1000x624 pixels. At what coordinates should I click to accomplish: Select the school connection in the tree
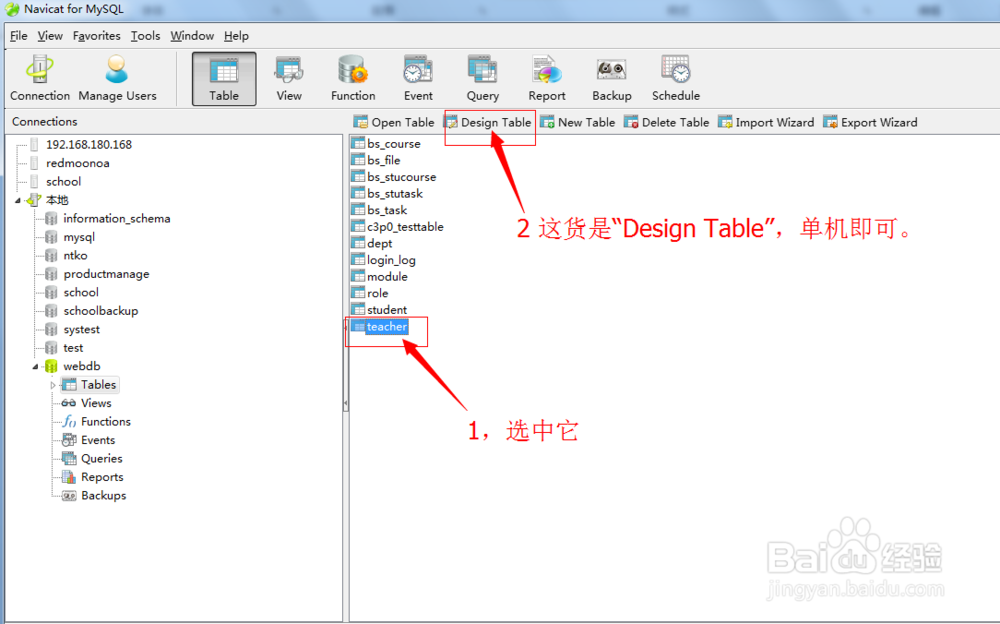(x=63, y=182)
